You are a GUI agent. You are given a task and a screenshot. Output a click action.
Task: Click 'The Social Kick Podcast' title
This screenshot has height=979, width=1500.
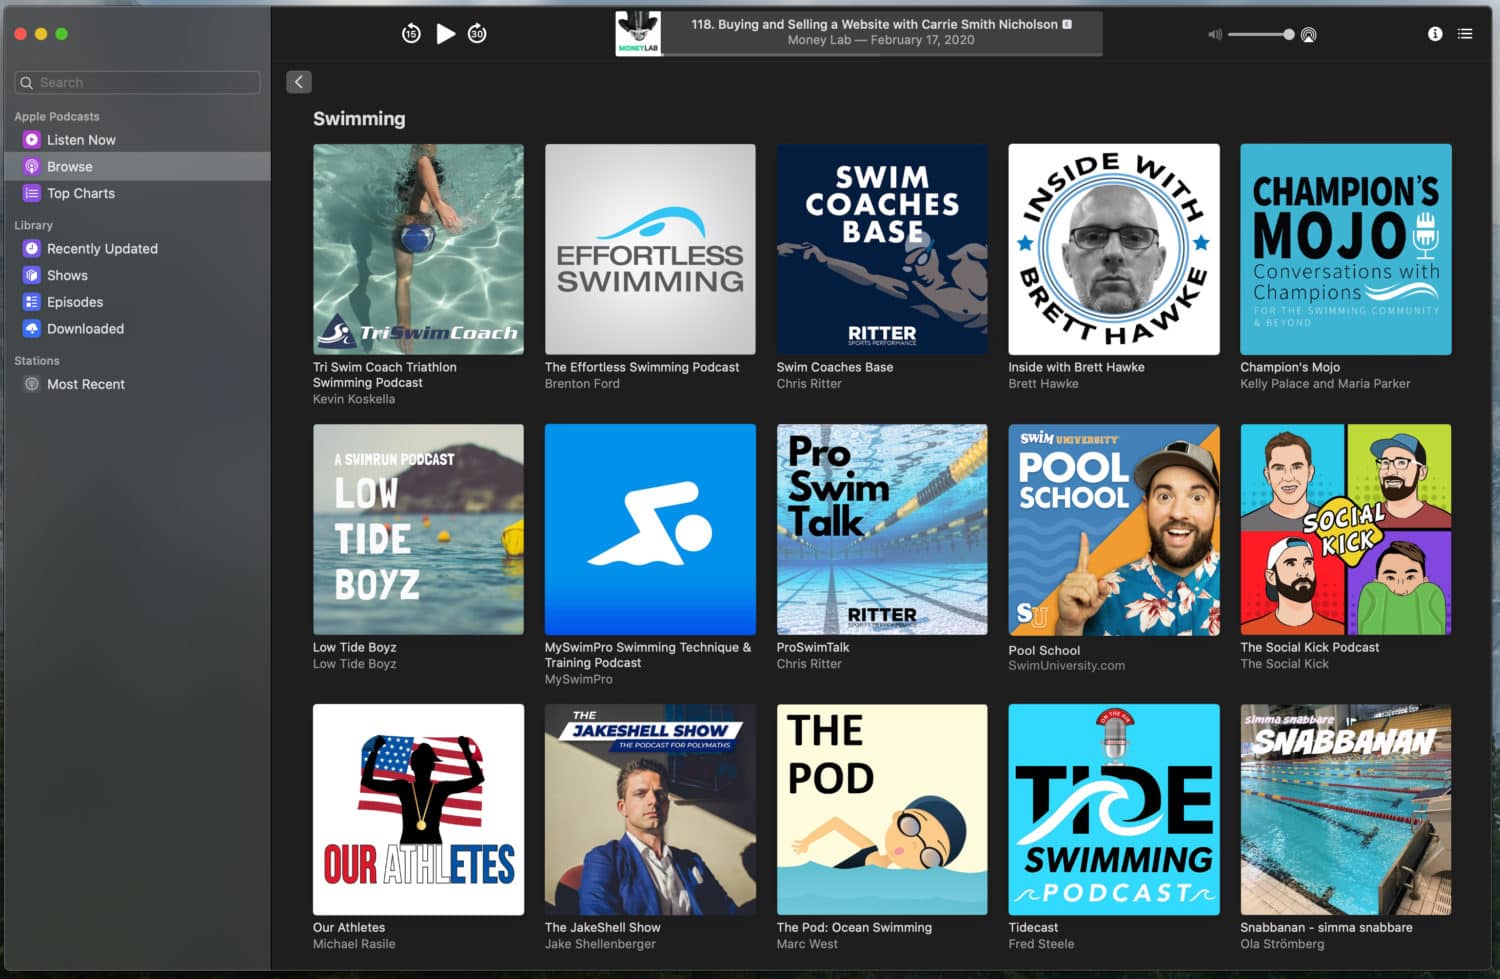click(1310, 647)
